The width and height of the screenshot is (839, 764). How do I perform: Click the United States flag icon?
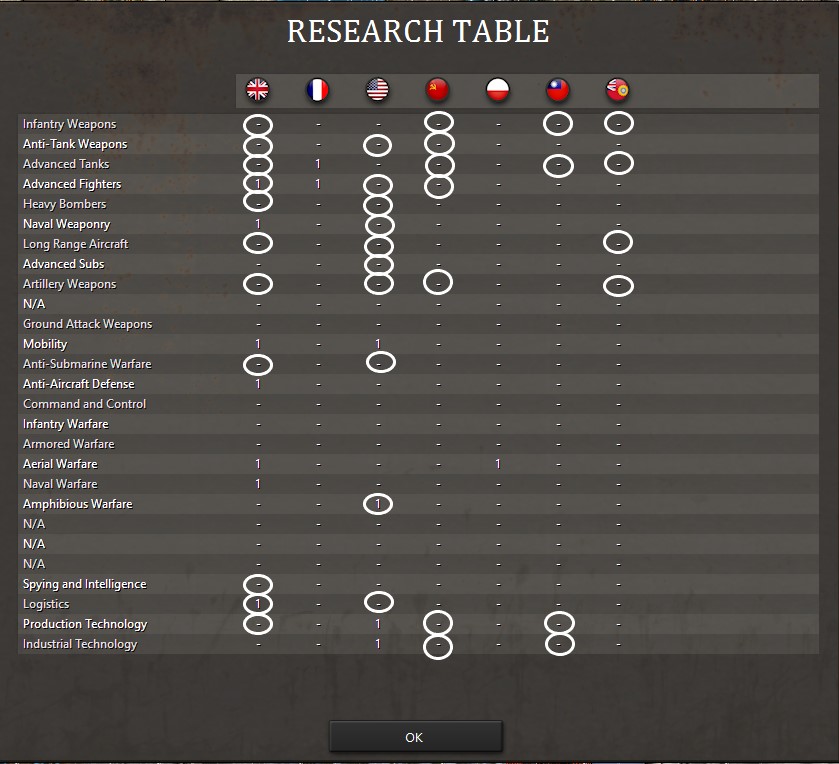(377, 89)
